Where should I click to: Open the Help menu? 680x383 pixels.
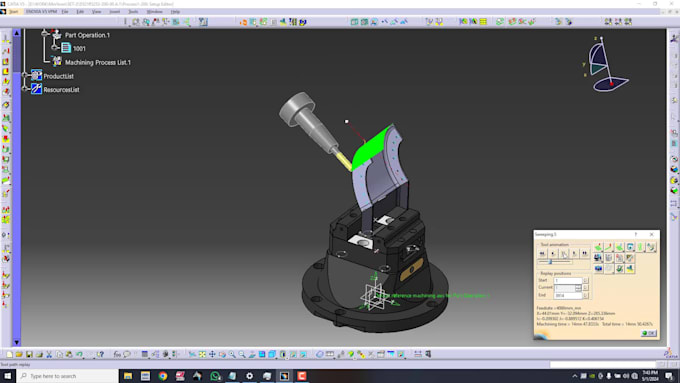tap(175, 12)
